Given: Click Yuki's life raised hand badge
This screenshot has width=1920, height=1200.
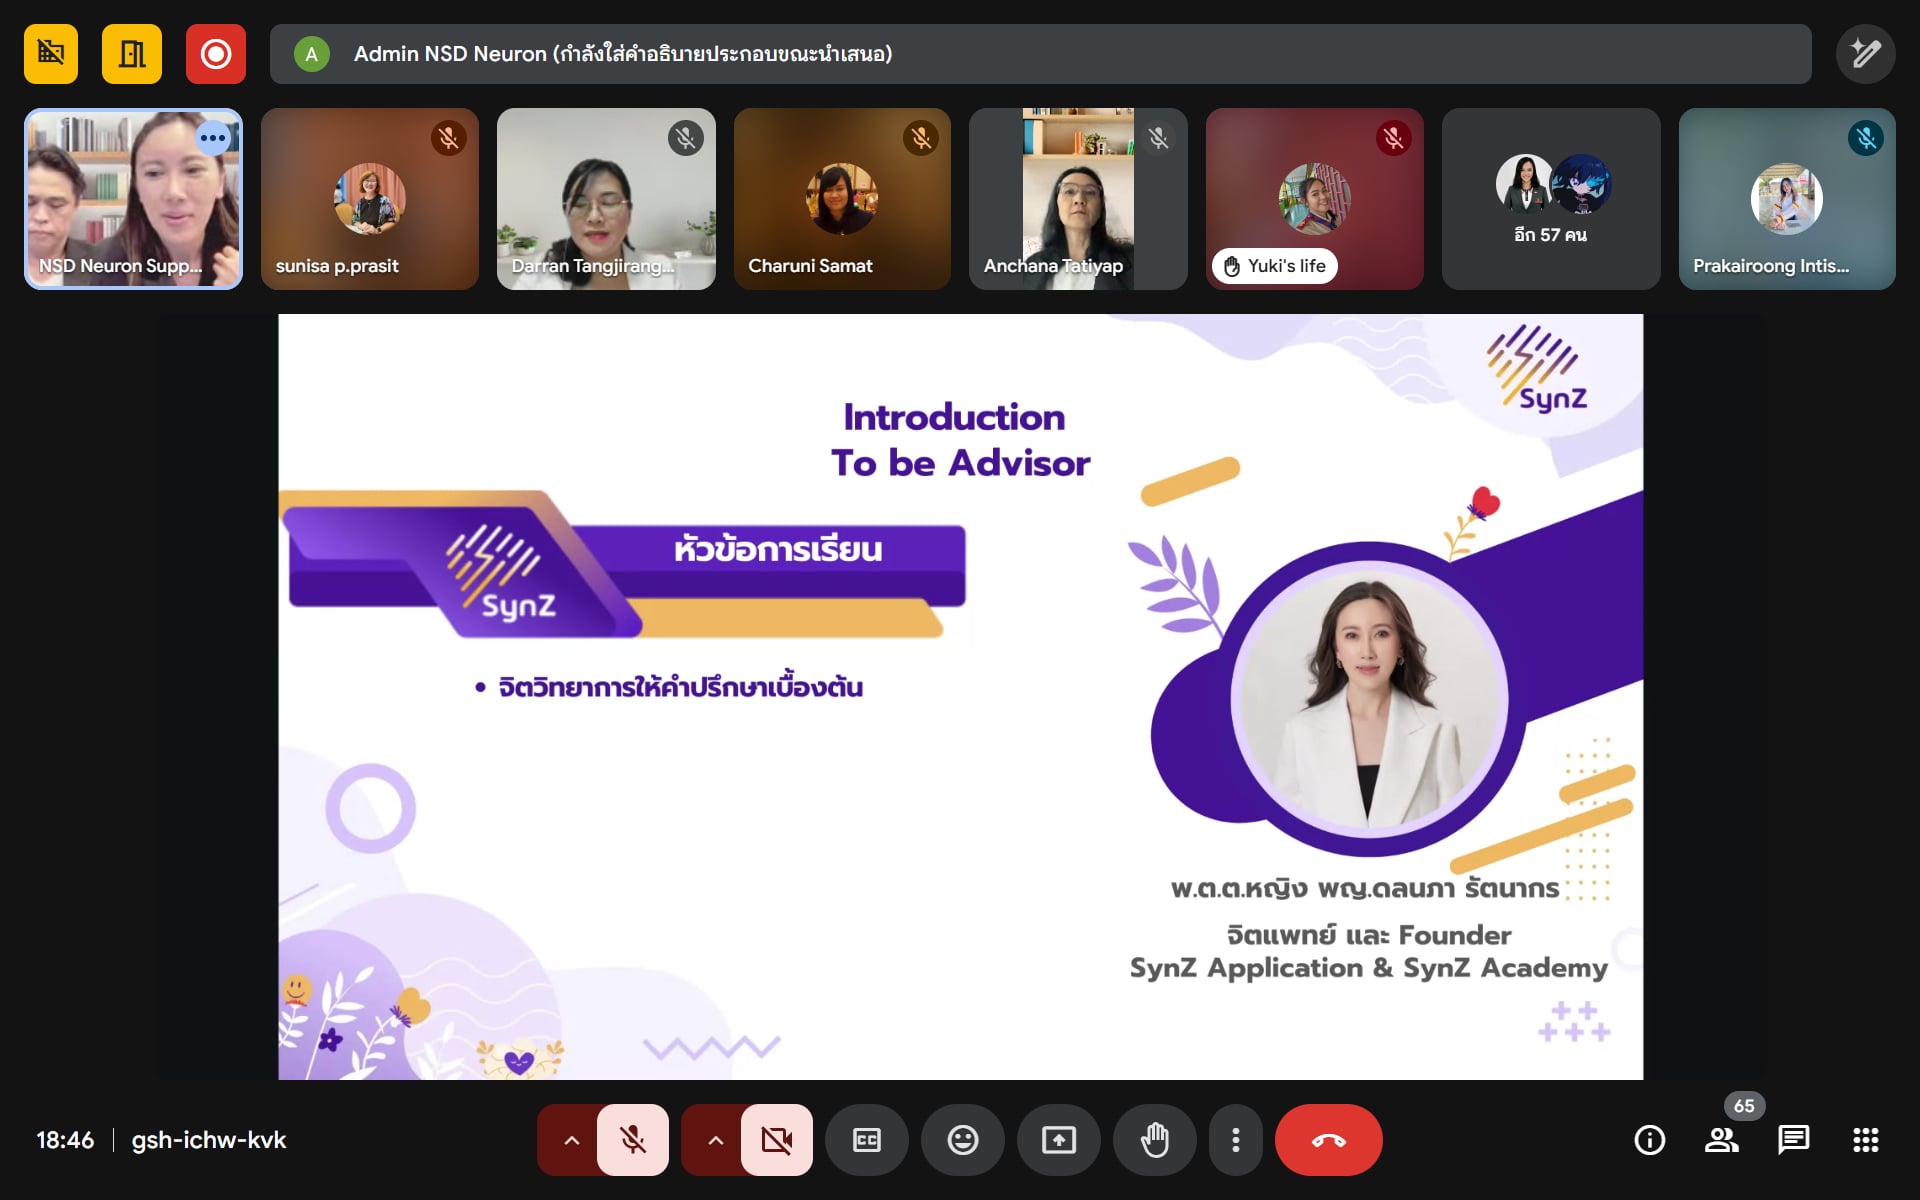Looking at the screenshot, I should pyautogui.click(x=1274, y=266).
